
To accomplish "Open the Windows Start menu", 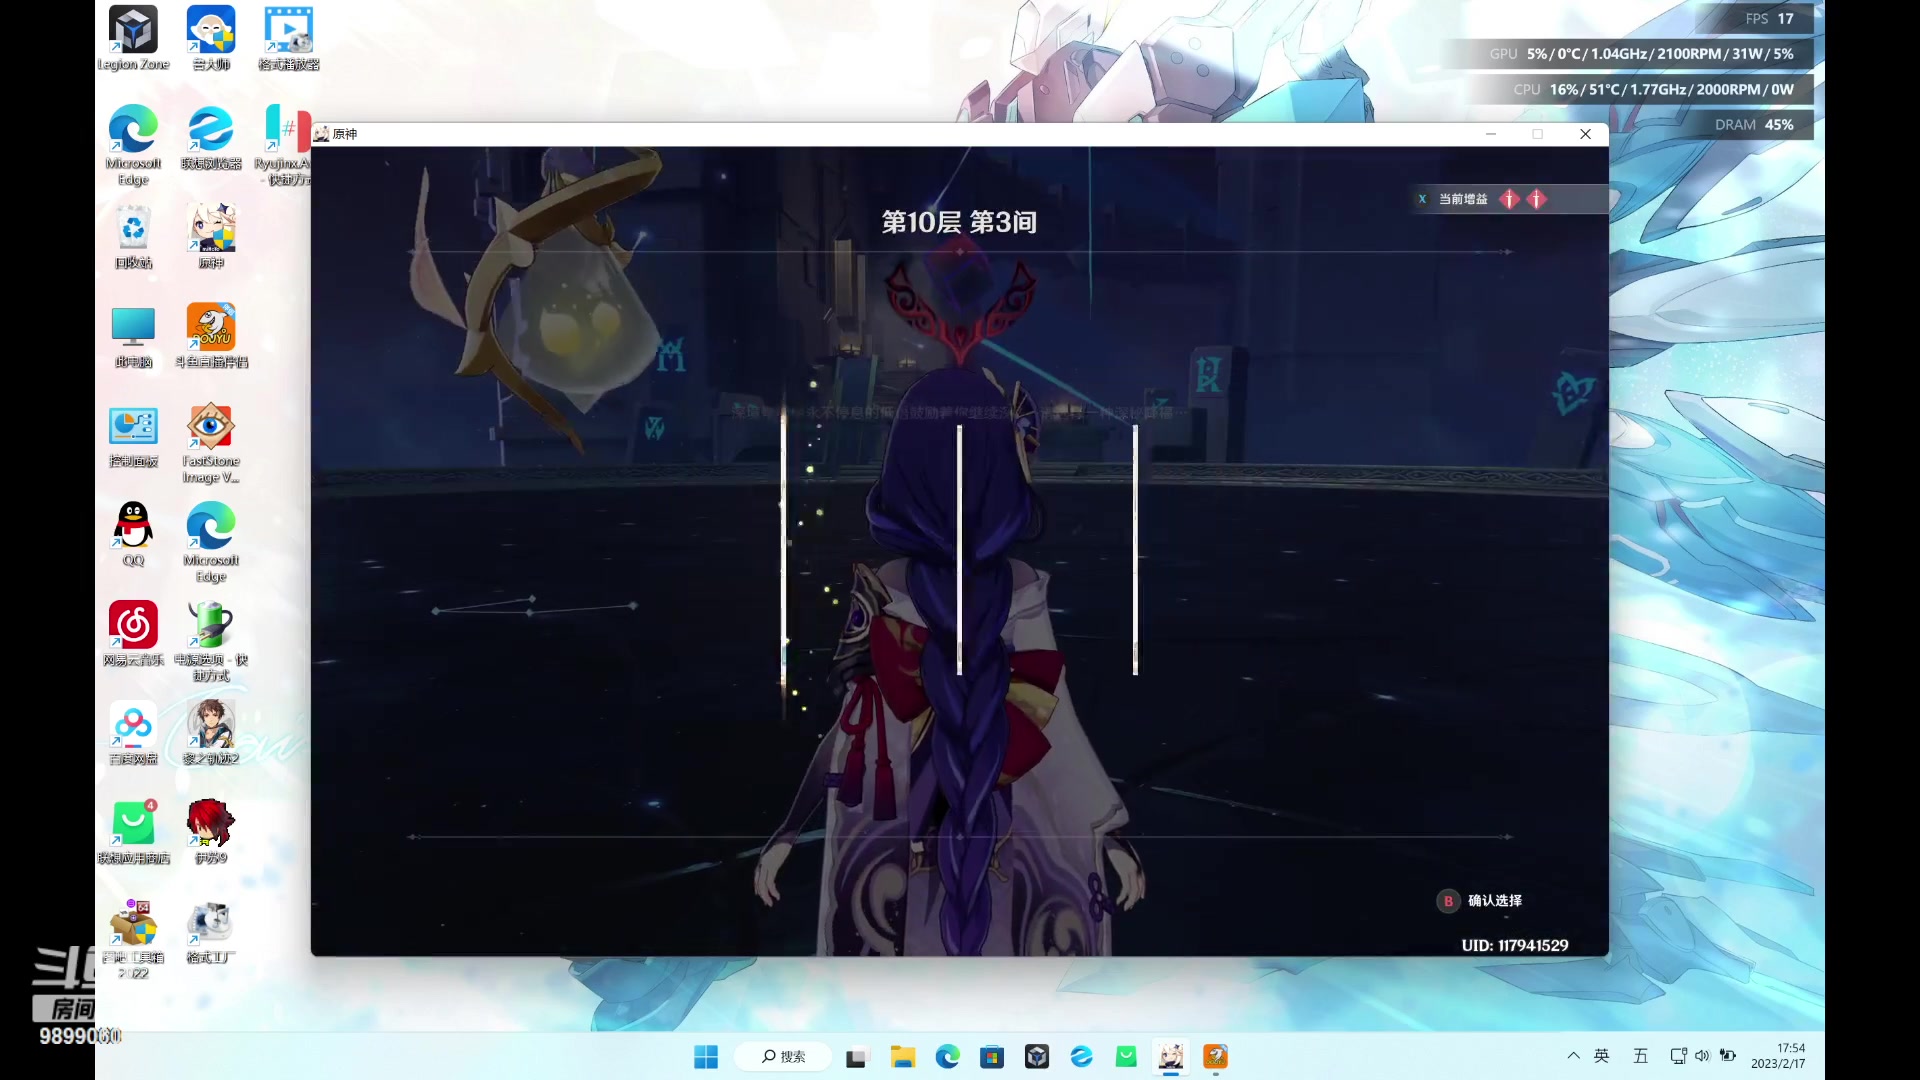I will (x=706, y=1057).
